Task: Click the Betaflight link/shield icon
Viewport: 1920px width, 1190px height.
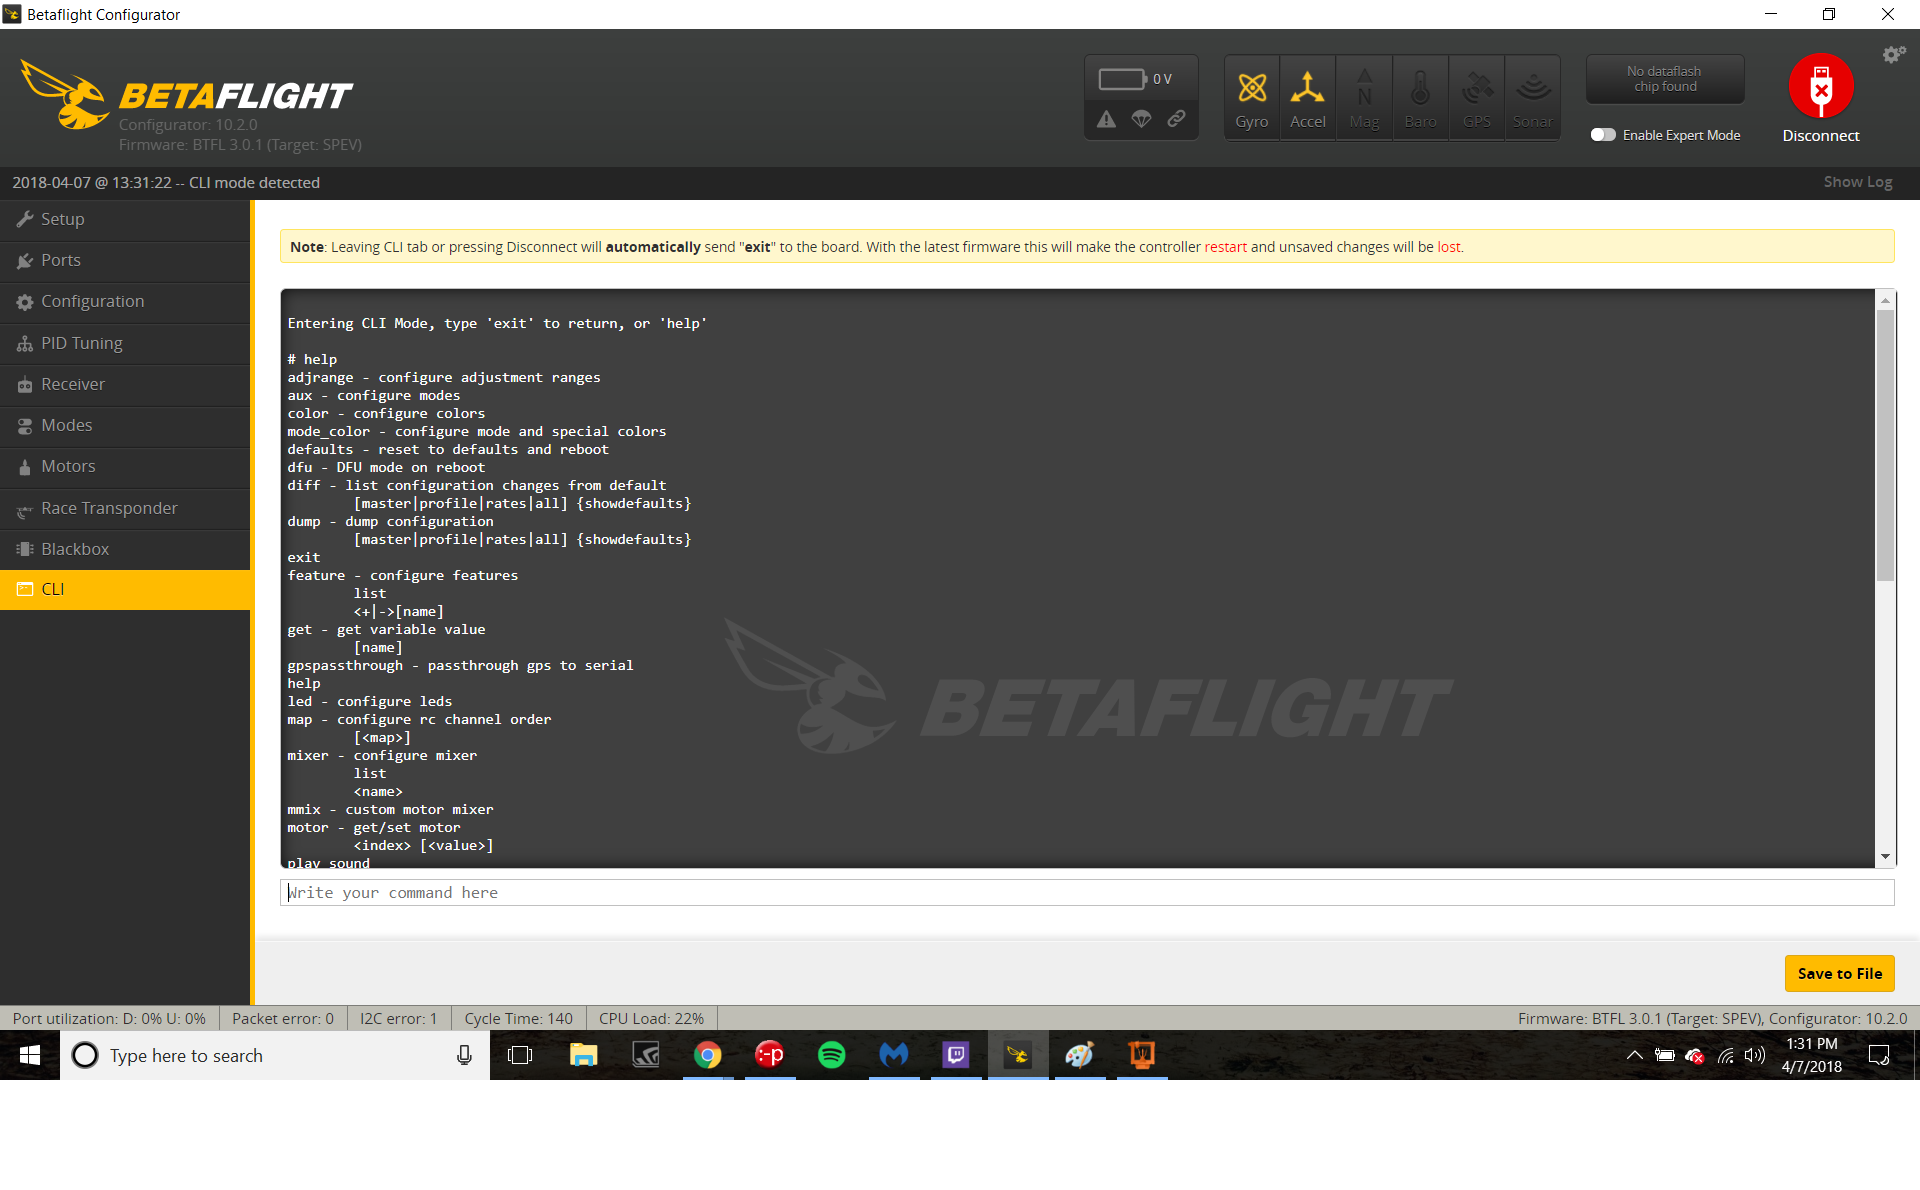Action: pyautogui.click(x=1177, y=123)
